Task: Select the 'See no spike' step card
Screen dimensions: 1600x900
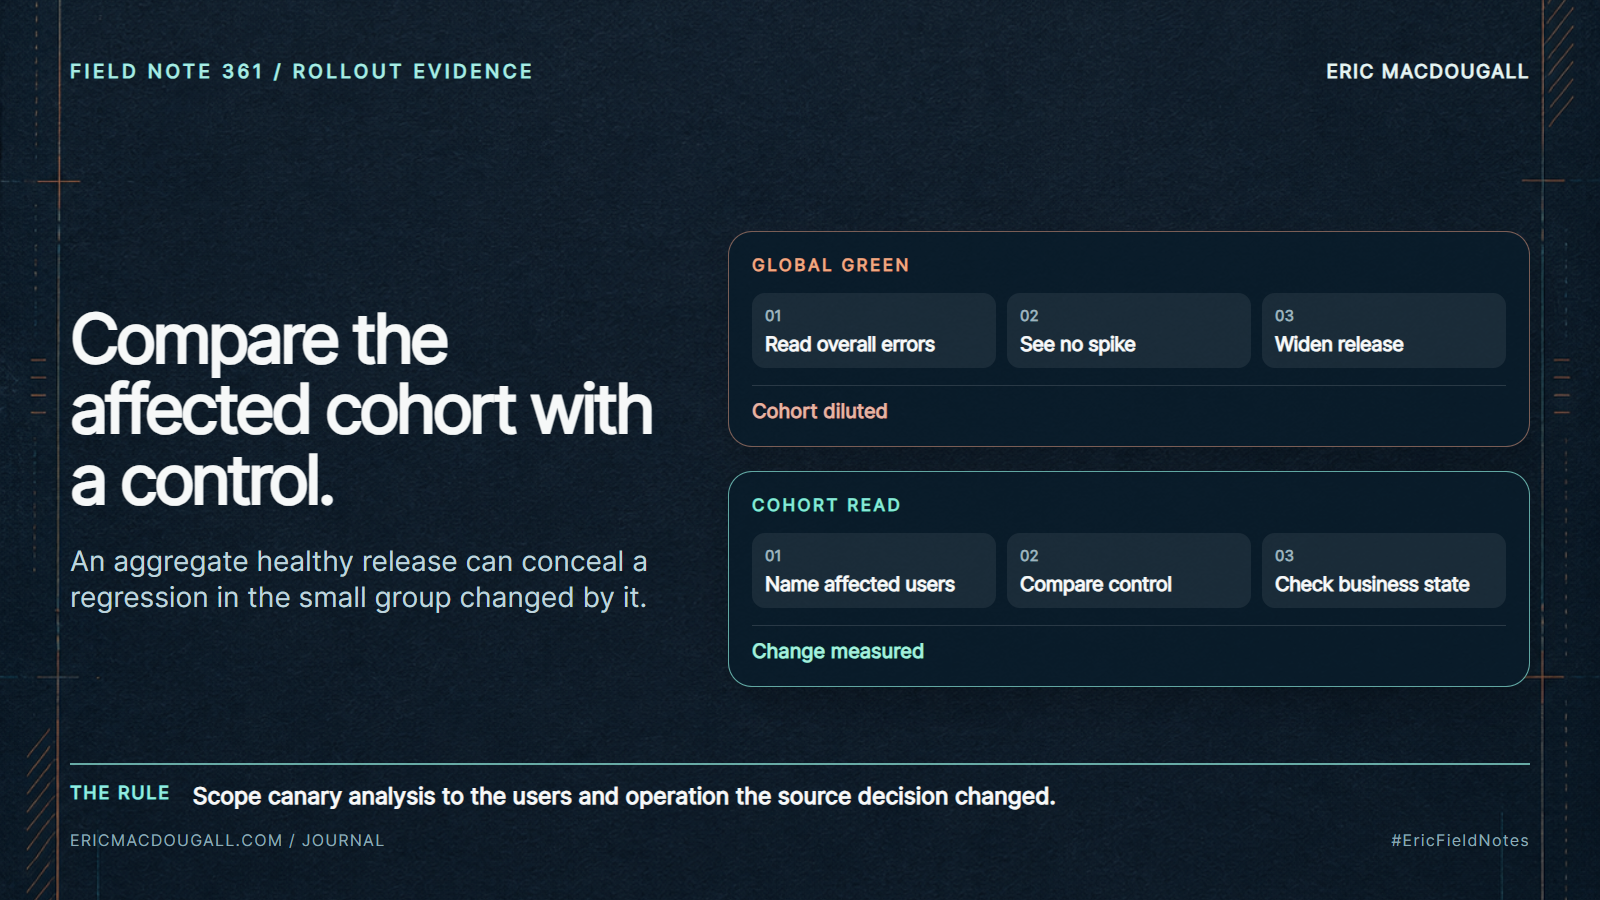Action: point(1128,330)
